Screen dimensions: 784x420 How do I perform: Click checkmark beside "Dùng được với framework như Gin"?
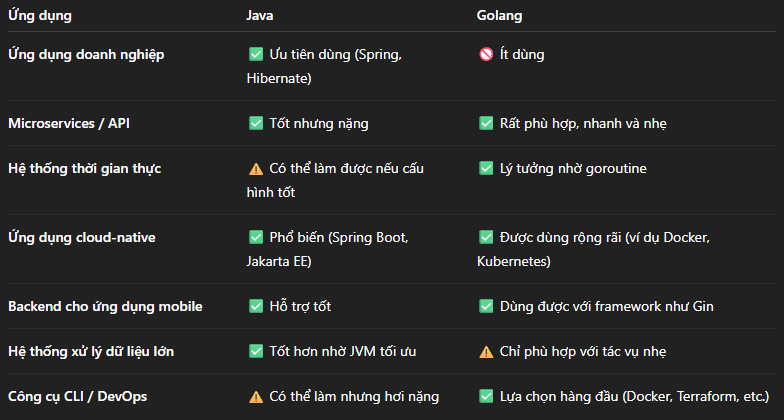pyautogui.click(x=486, y=306)
